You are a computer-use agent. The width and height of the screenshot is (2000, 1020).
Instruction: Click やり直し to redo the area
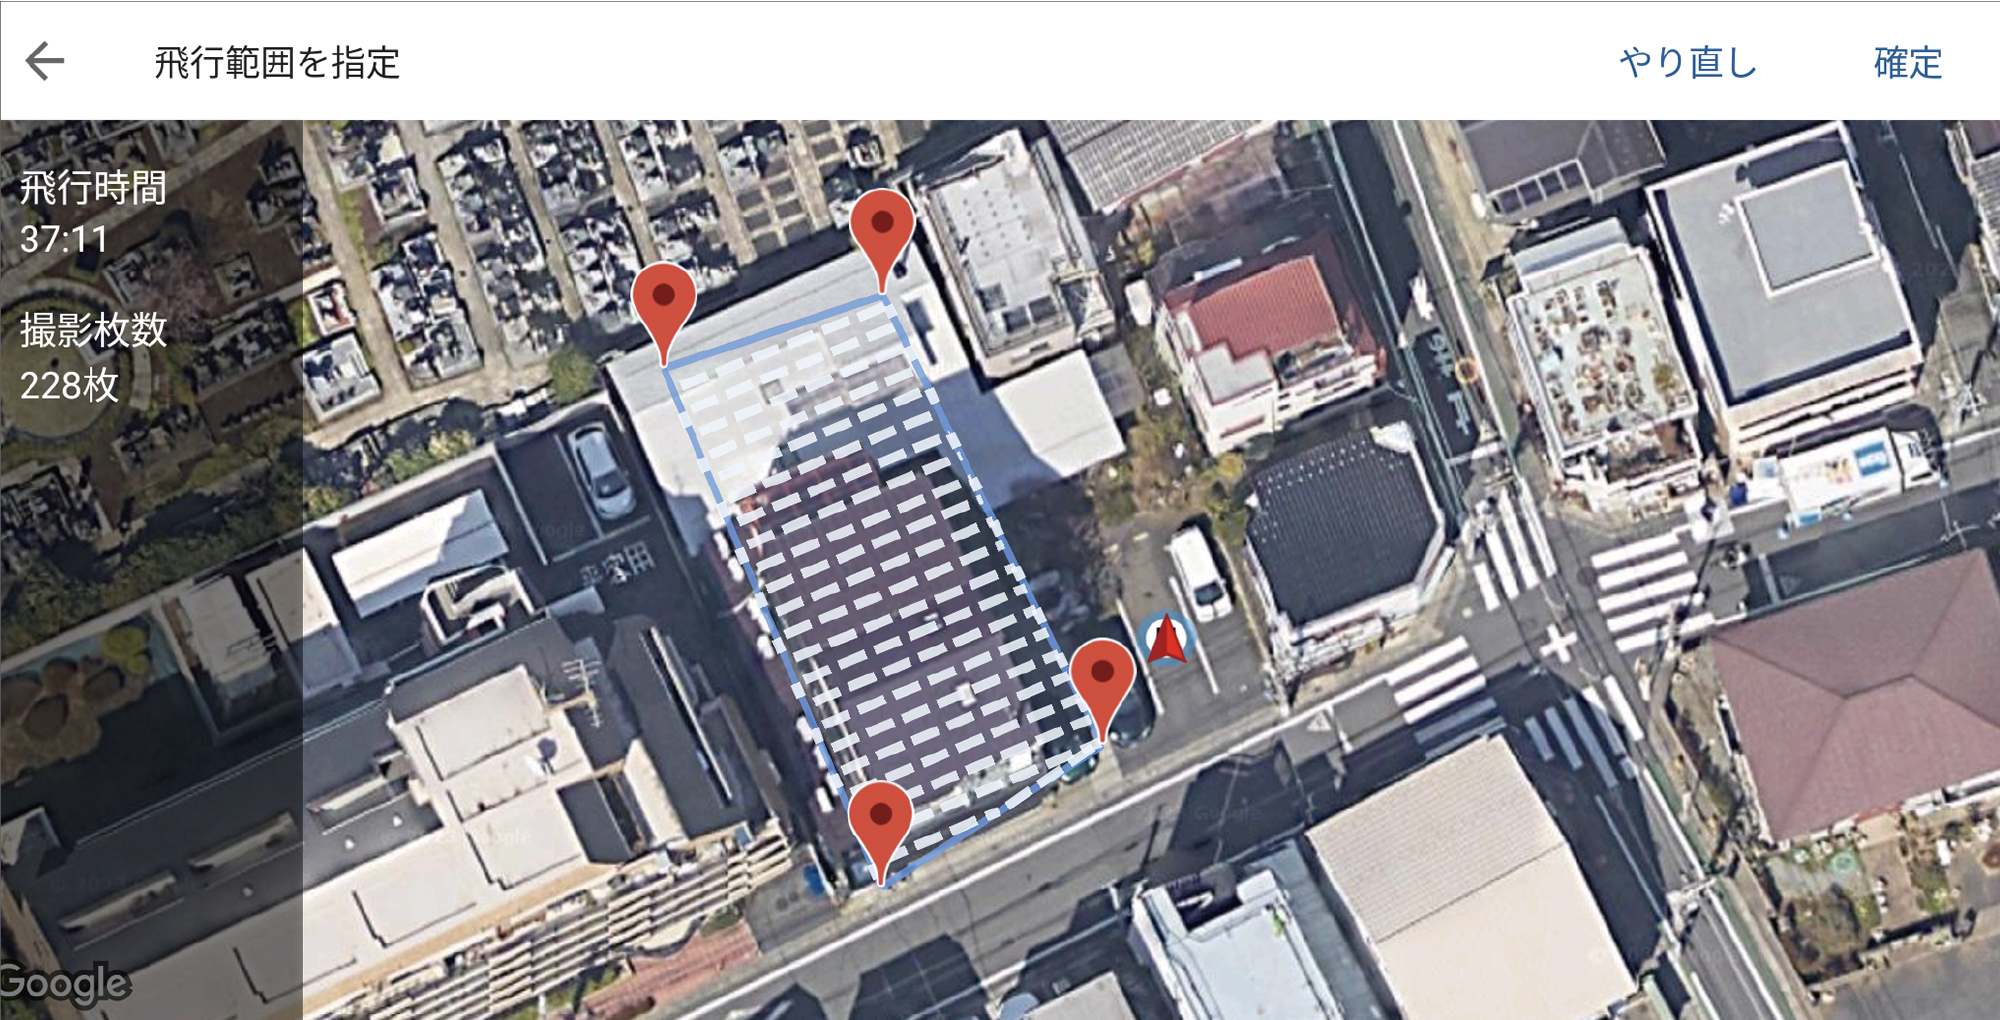pos(1688,62)
